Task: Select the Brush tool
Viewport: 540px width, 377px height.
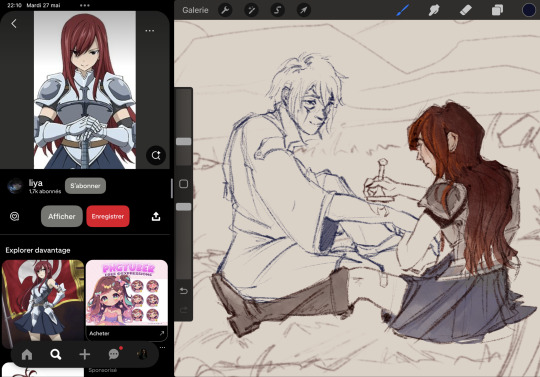Action: tap(403, 10)
